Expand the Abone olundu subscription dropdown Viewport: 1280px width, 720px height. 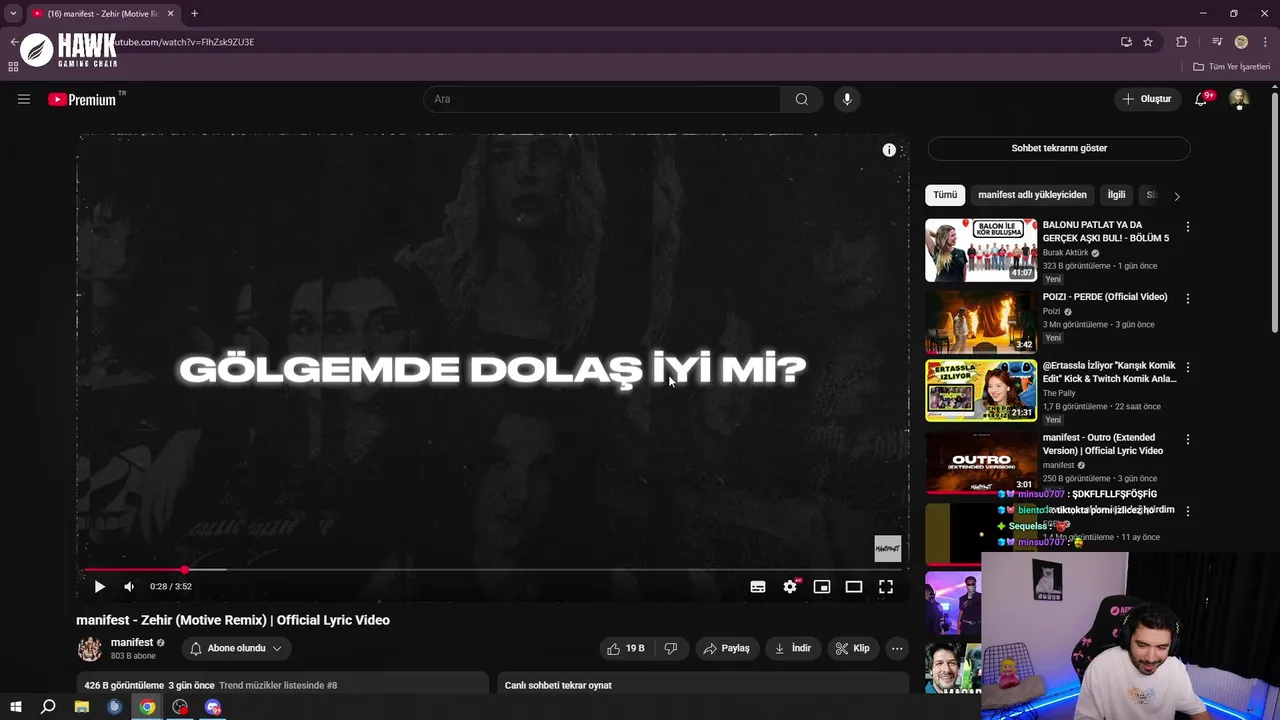point(236,648)
